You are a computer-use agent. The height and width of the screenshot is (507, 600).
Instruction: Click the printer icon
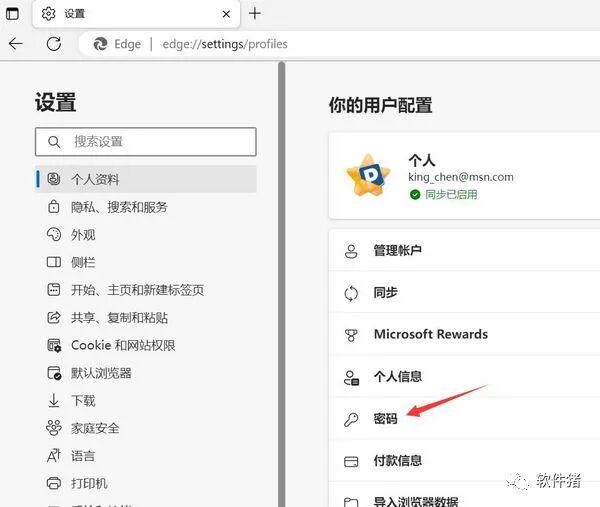click(54, 483)
